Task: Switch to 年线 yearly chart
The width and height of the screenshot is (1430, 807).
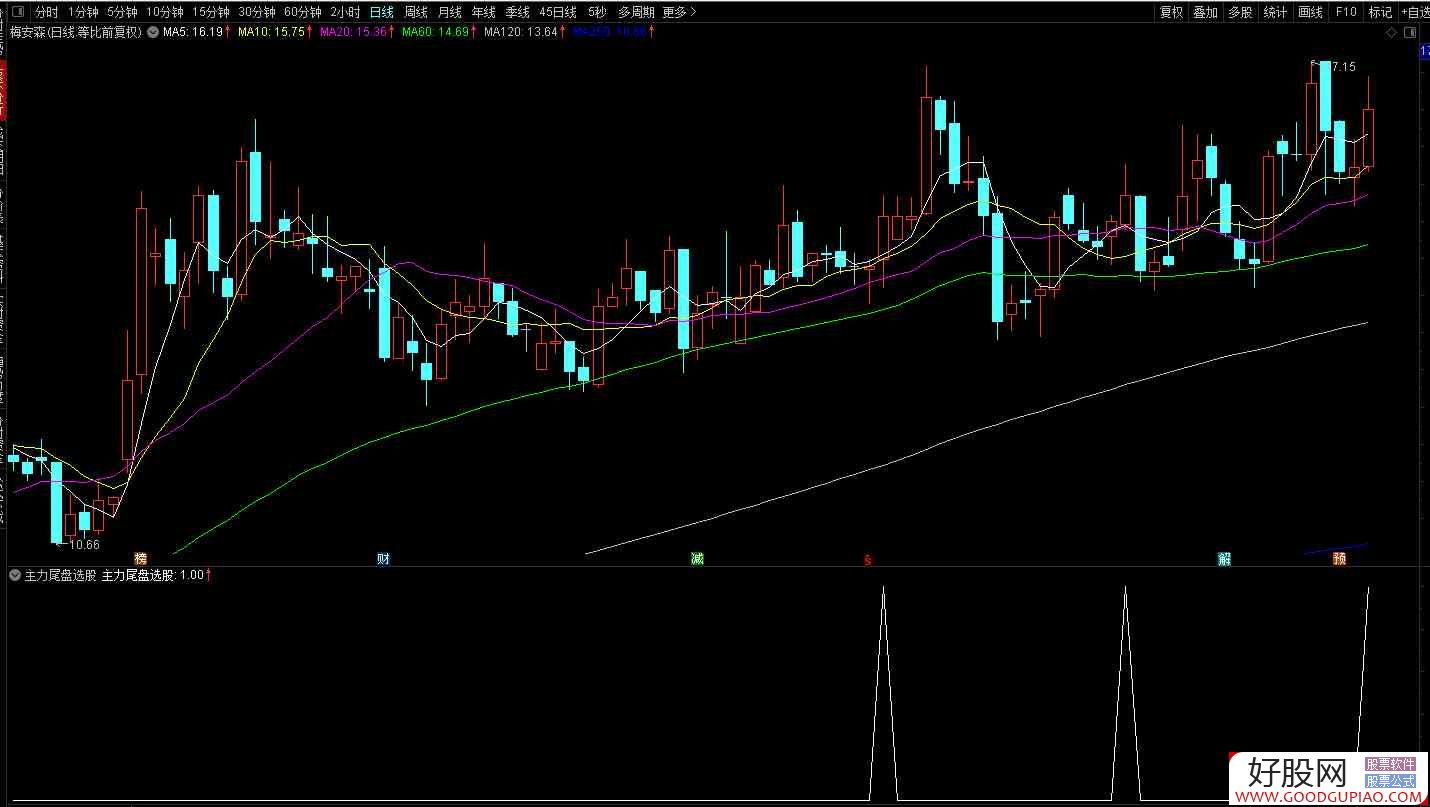Action: (483, 12)
